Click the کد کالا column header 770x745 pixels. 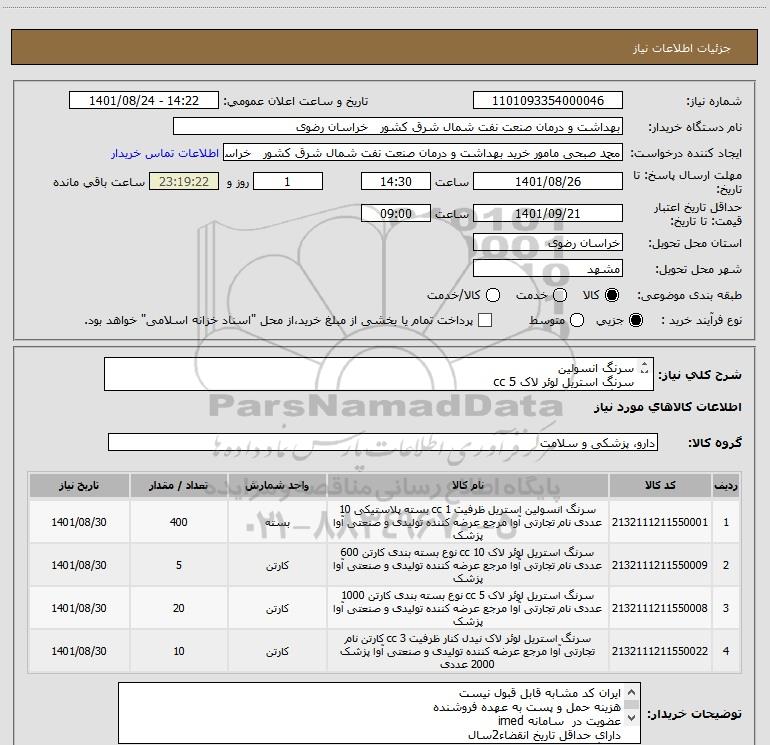660,486
